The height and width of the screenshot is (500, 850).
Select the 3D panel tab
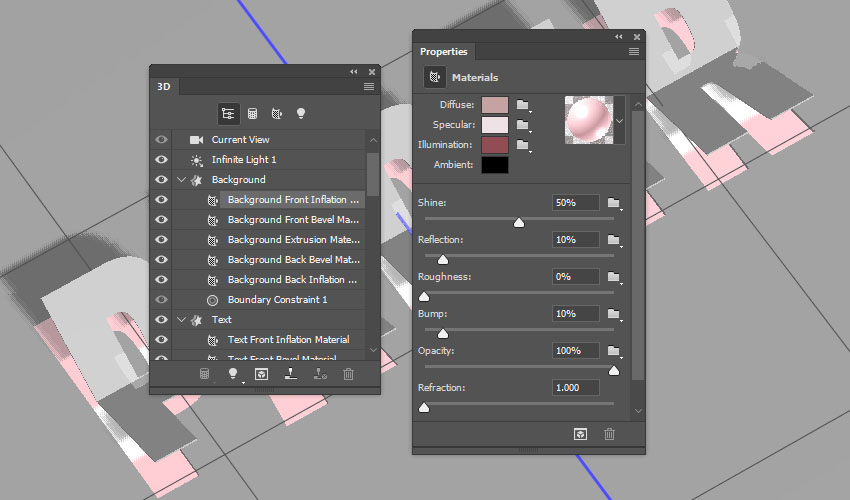[164, 87]
